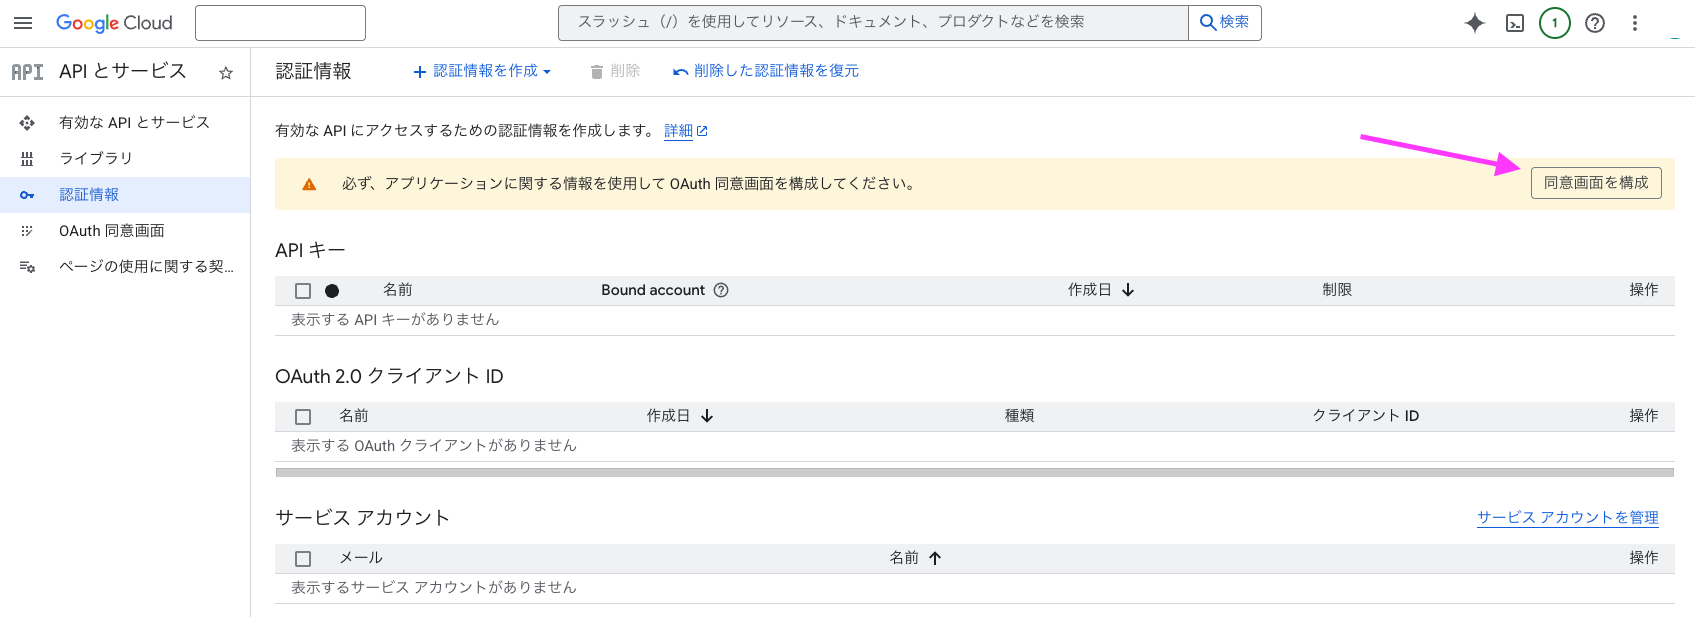Show the Bound account help tooltip icon
Viewport: 1695px width, 617px height.
point(721,290)
